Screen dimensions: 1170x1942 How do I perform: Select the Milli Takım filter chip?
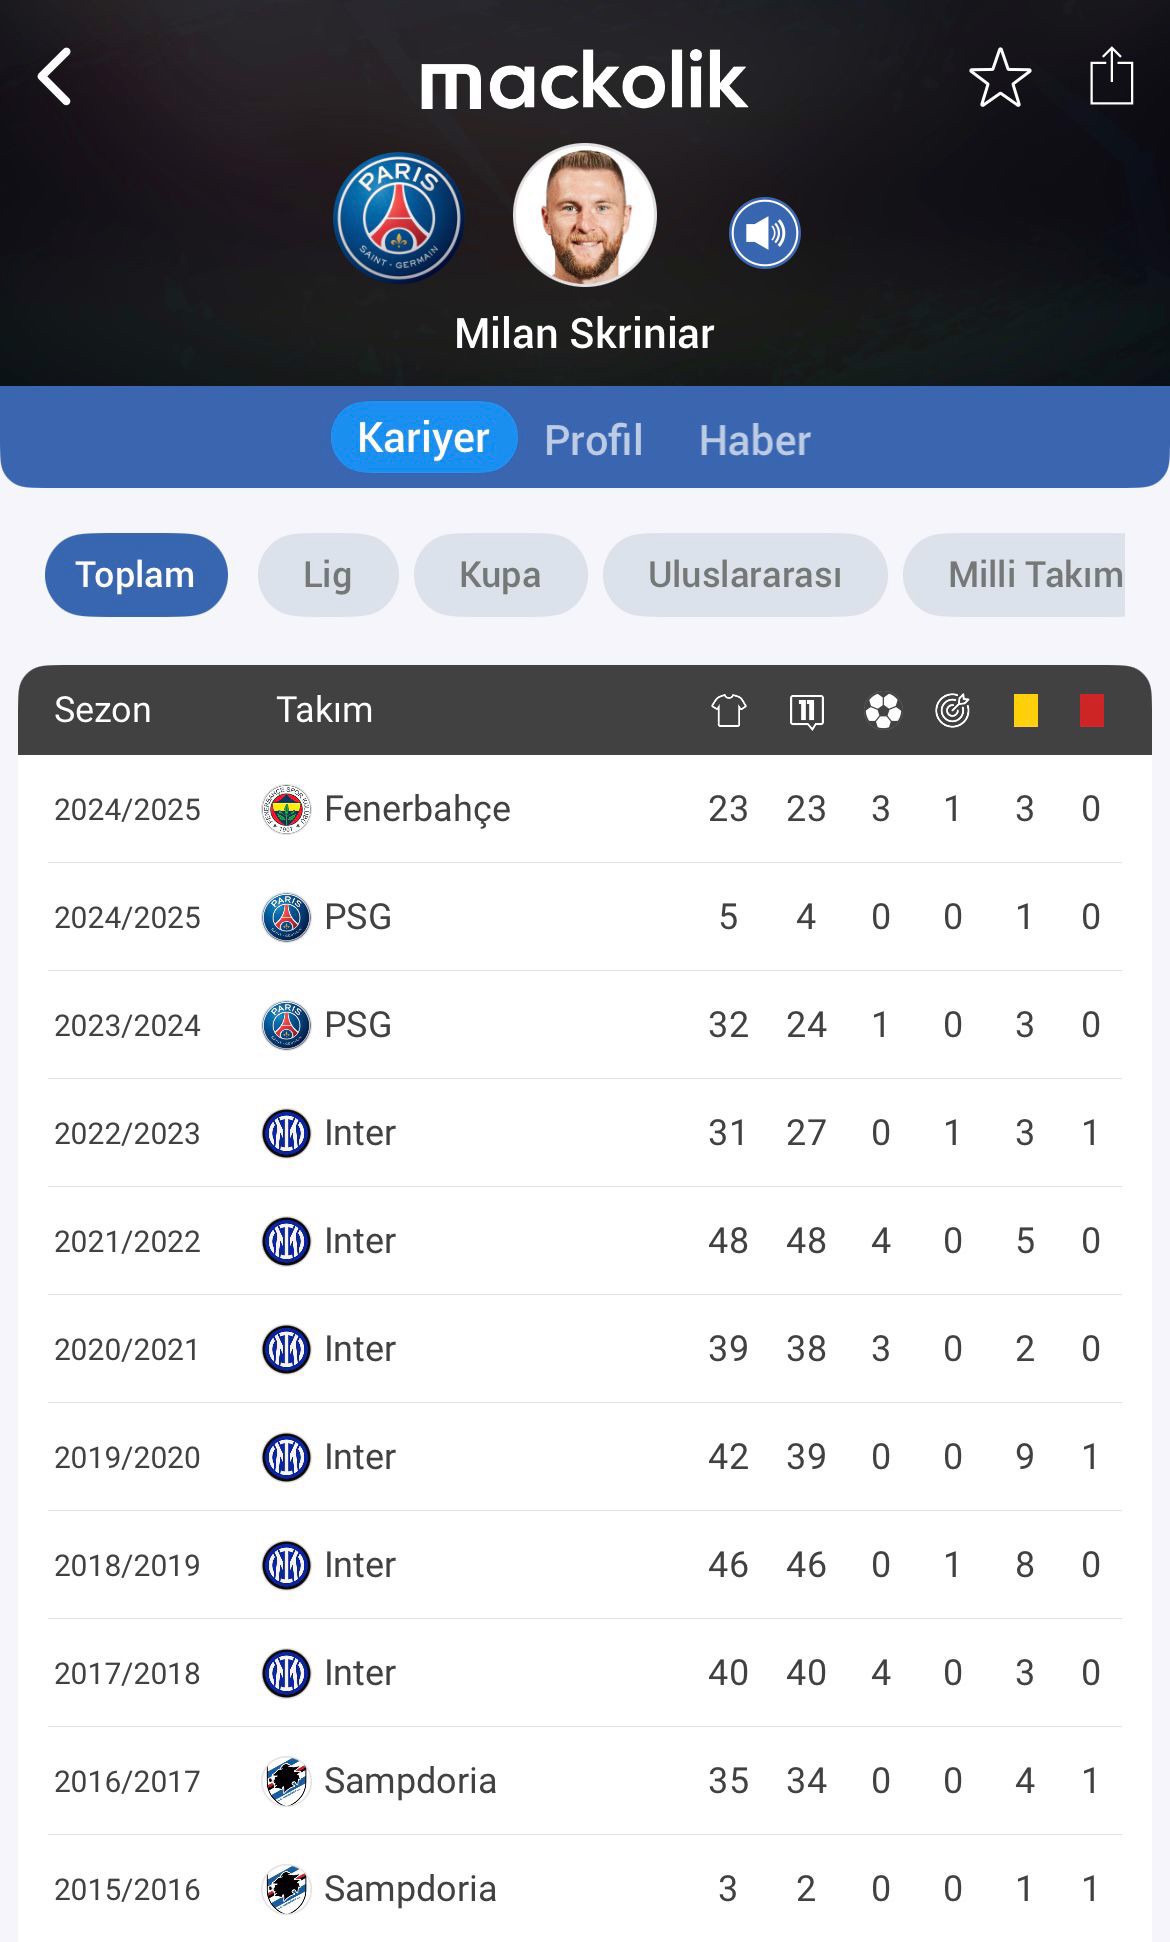click(x=1014, y=575)
